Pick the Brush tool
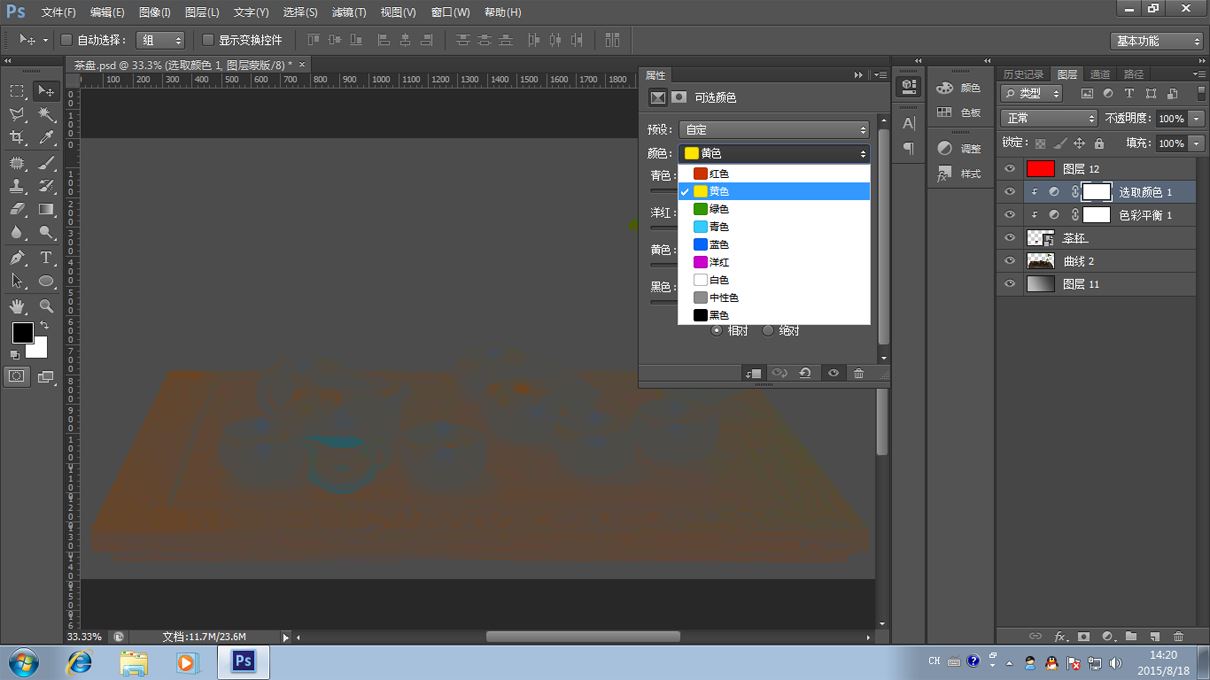This screenshot has width=1210, height=680. tap(46, 163)
